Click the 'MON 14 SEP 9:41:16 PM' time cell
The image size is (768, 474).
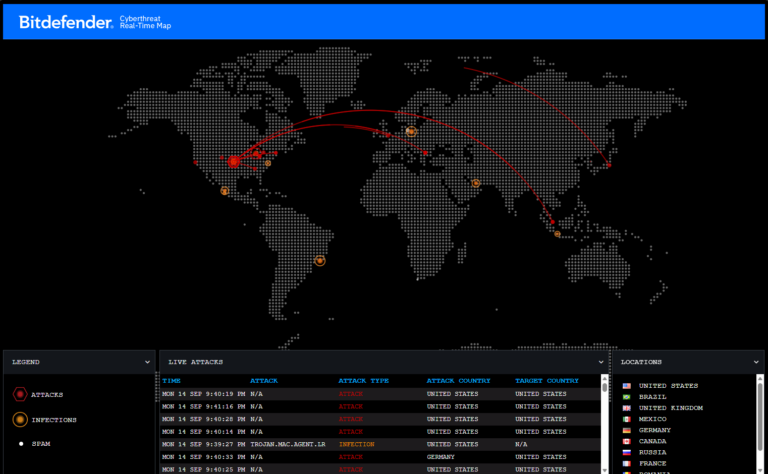tap(203, 406)
